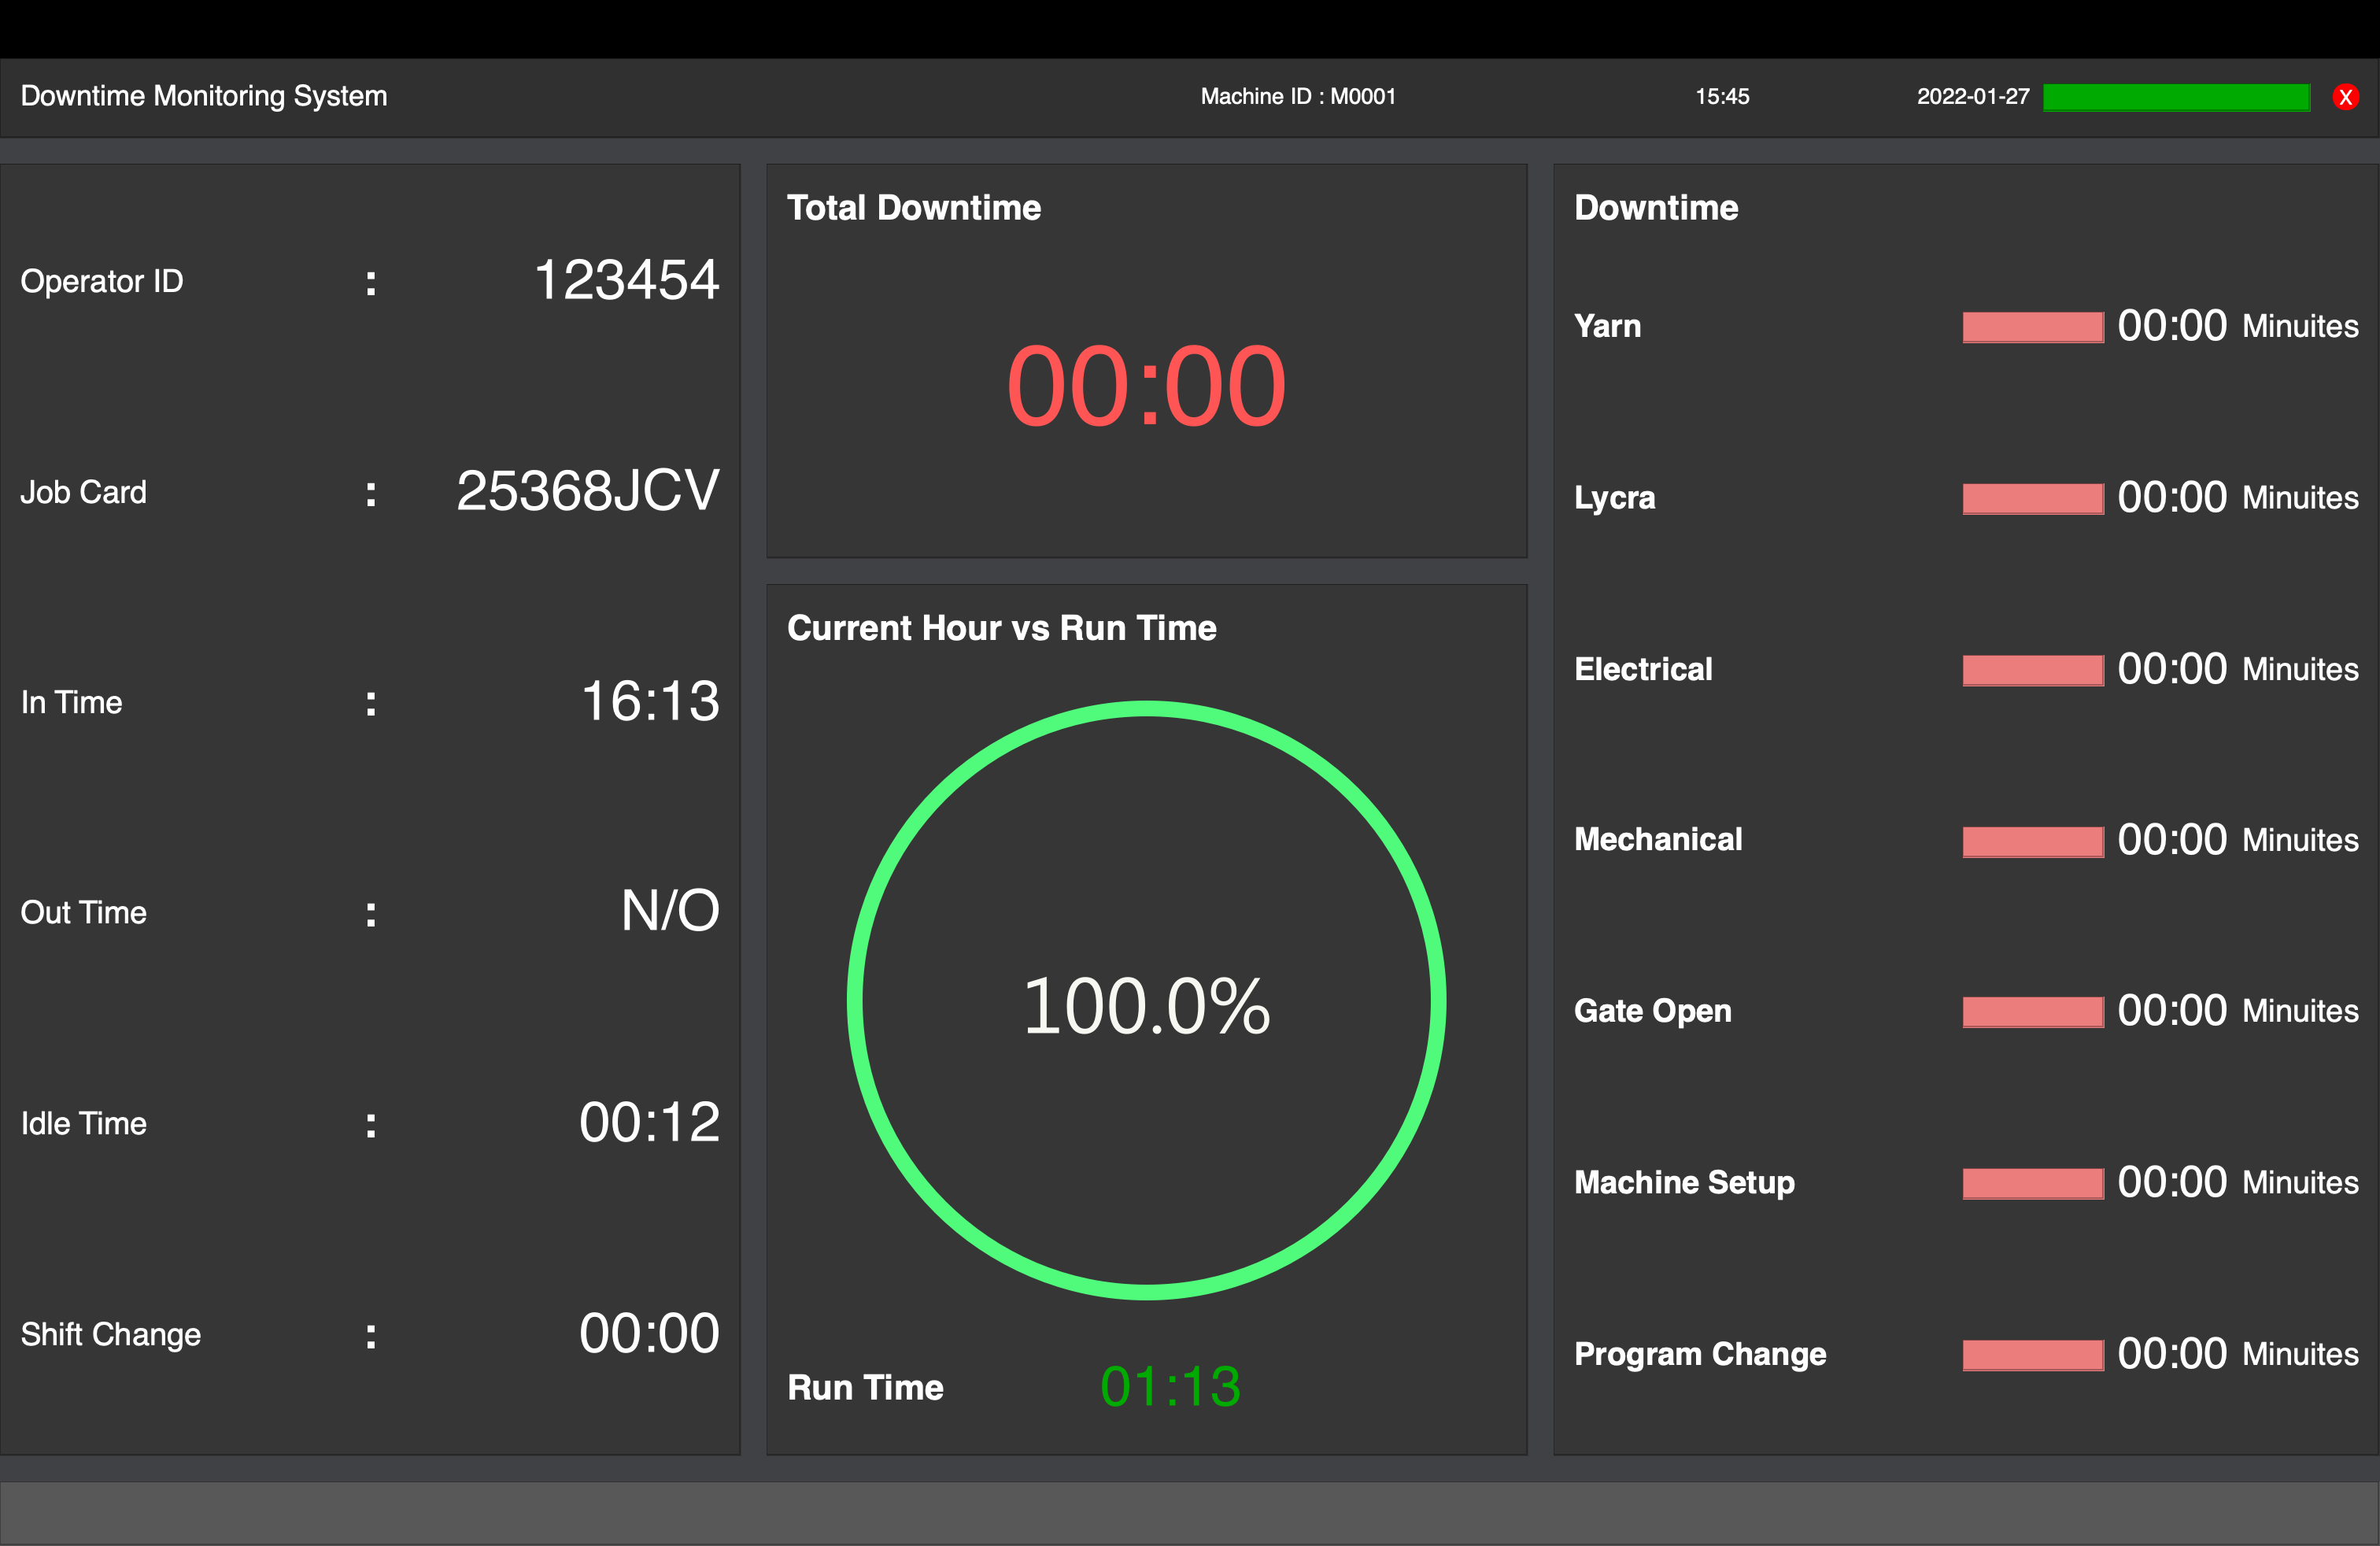Image resolution: width=2380 pixels, height=1546 pixels.
Task: Click the Out Time value N/O
Action: (670, 911)
